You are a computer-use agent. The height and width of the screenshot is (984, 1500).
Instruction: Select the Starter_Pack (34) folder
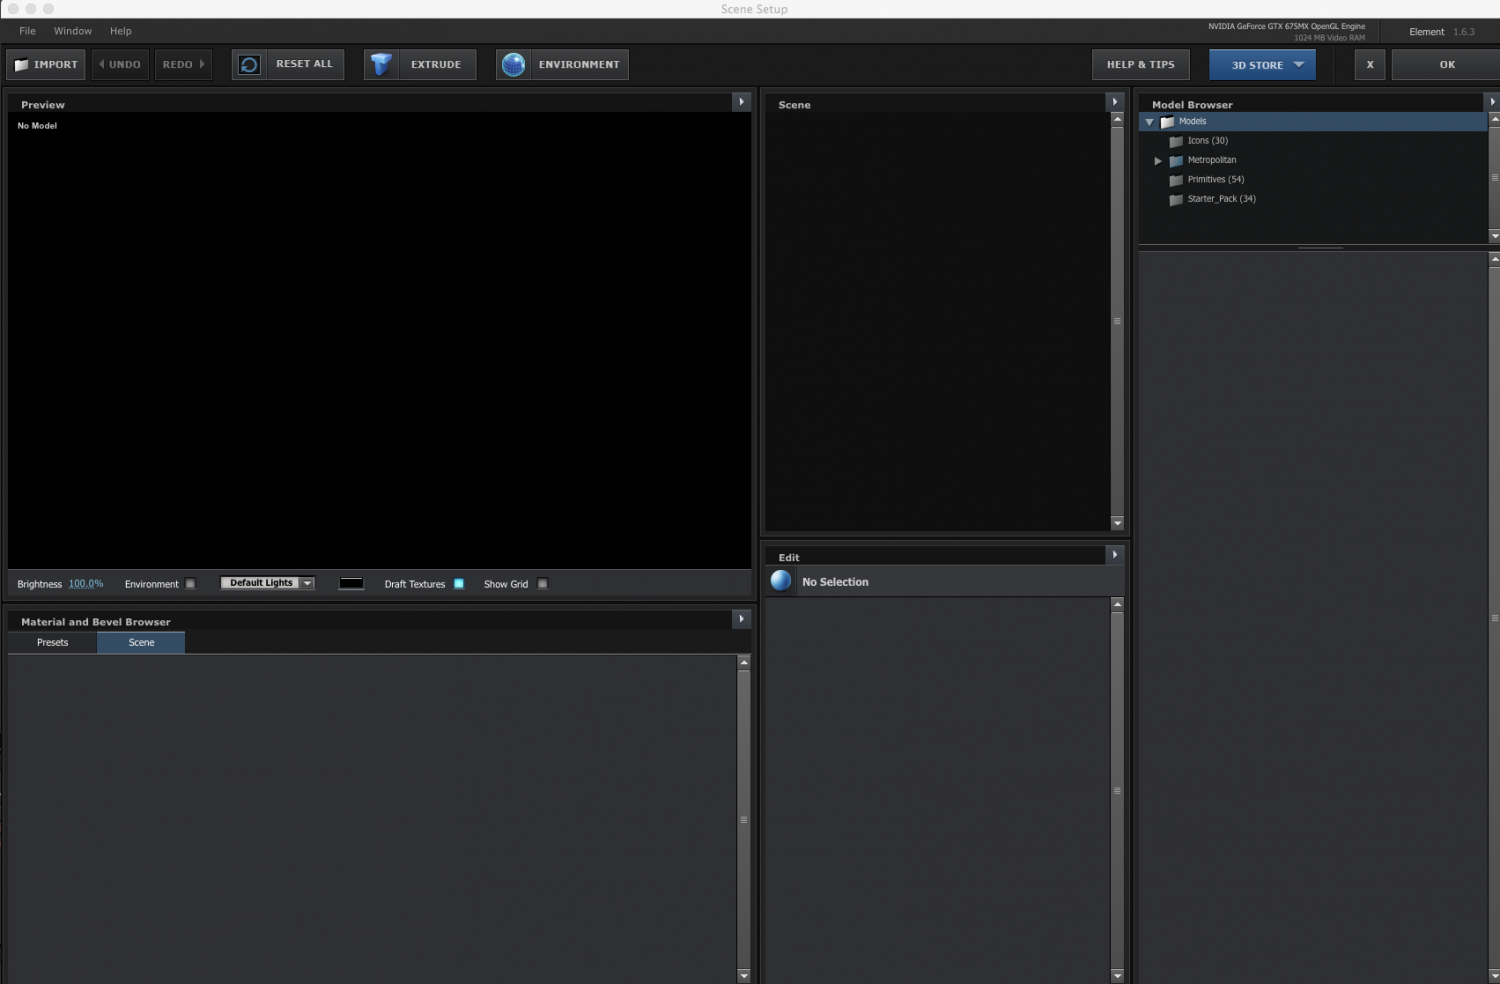click(1221, 199)
